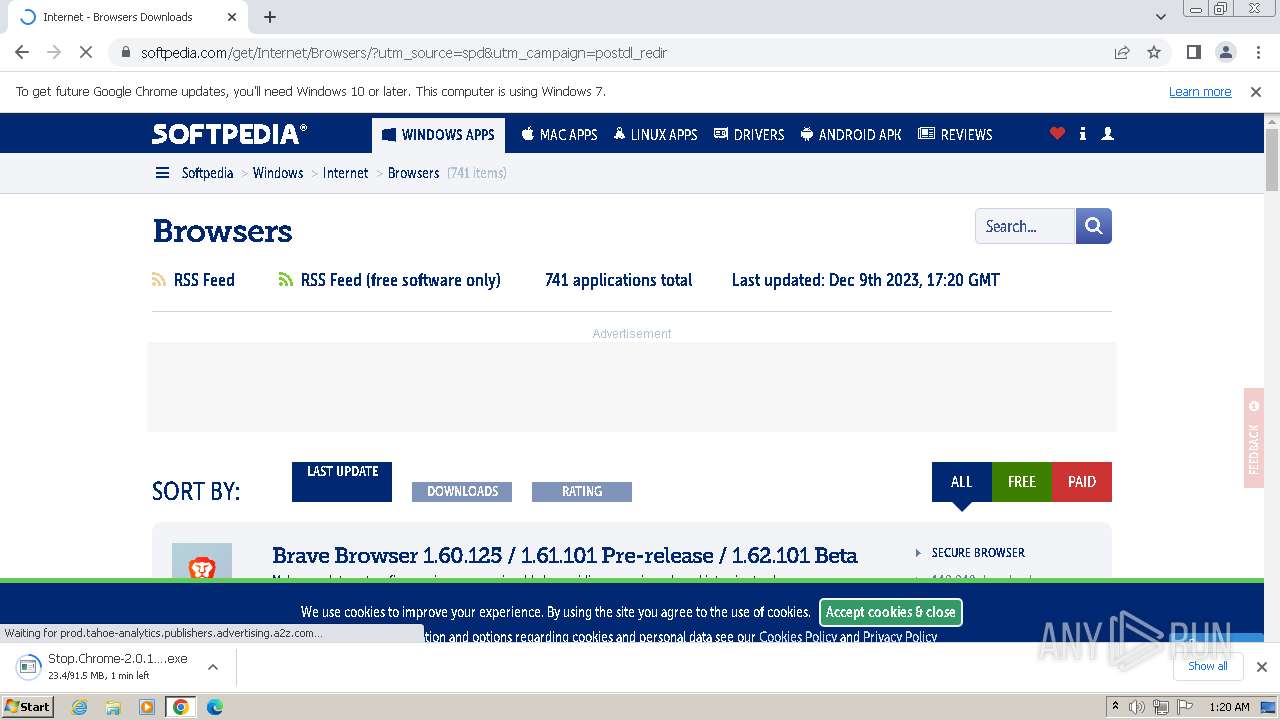Open RSS Feed (free software only)
The image size is (1280, 720).
pyautogui.click(x=390, y=280)
